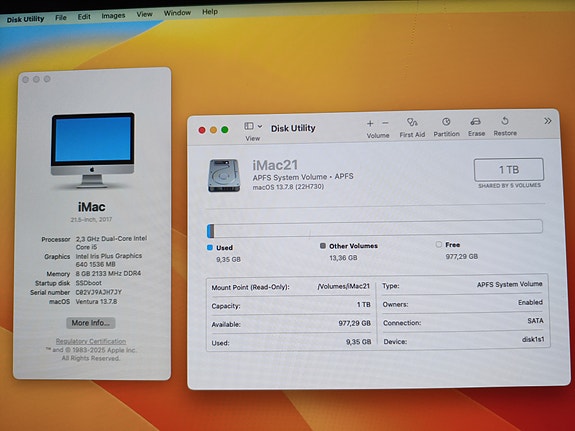575x431 pixels.
Task: Remove volume with minus icon
Action: [x=385, y=123]
